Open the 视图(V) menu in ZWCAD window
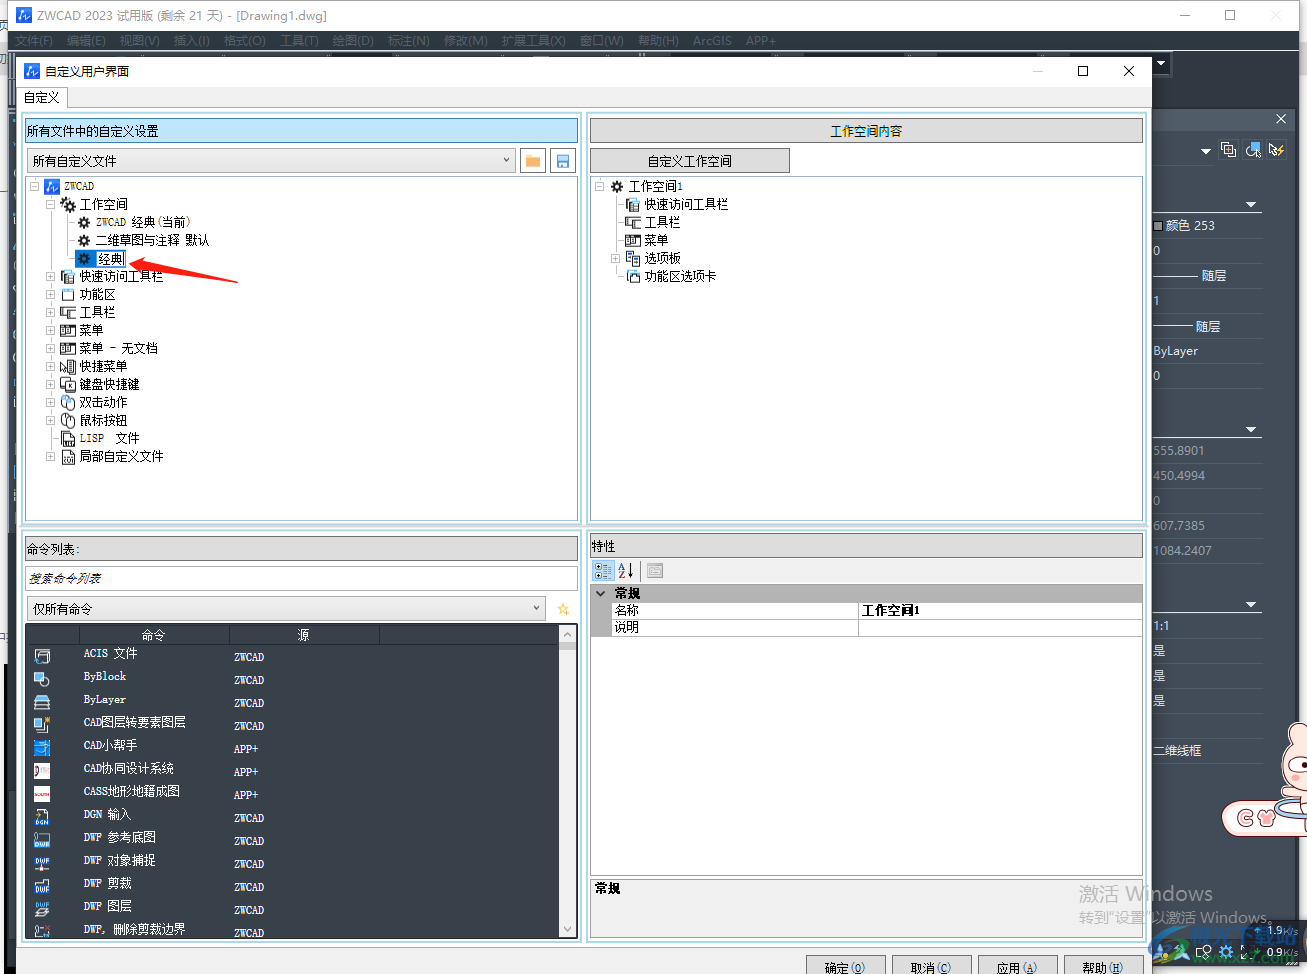The width and height of the screenshot is (1307, 974). pos(139,41)
